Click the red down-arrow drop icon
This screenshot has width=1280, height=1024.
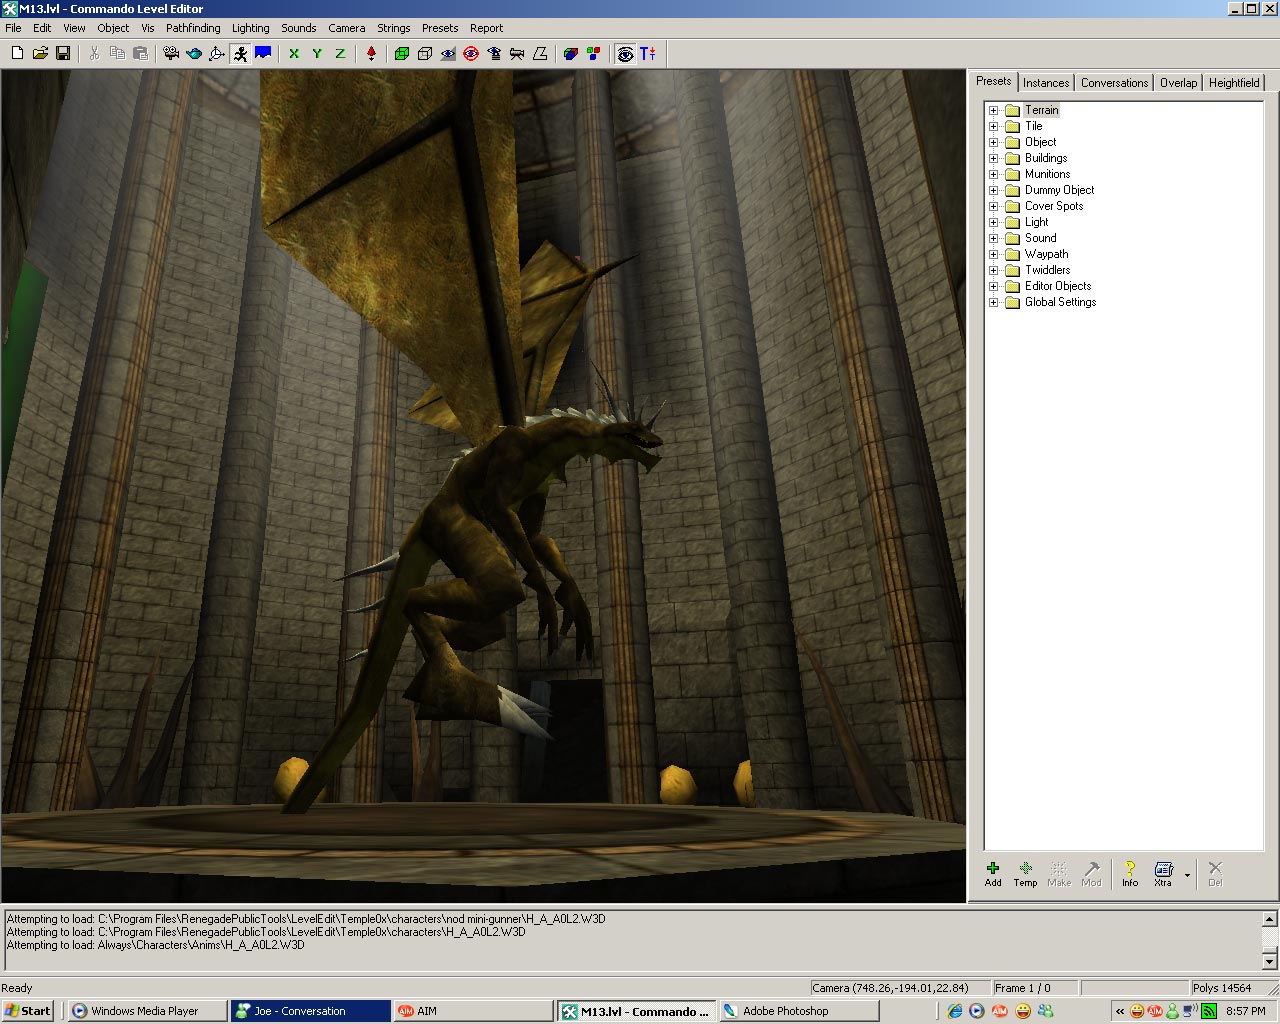tap(371, 54)
